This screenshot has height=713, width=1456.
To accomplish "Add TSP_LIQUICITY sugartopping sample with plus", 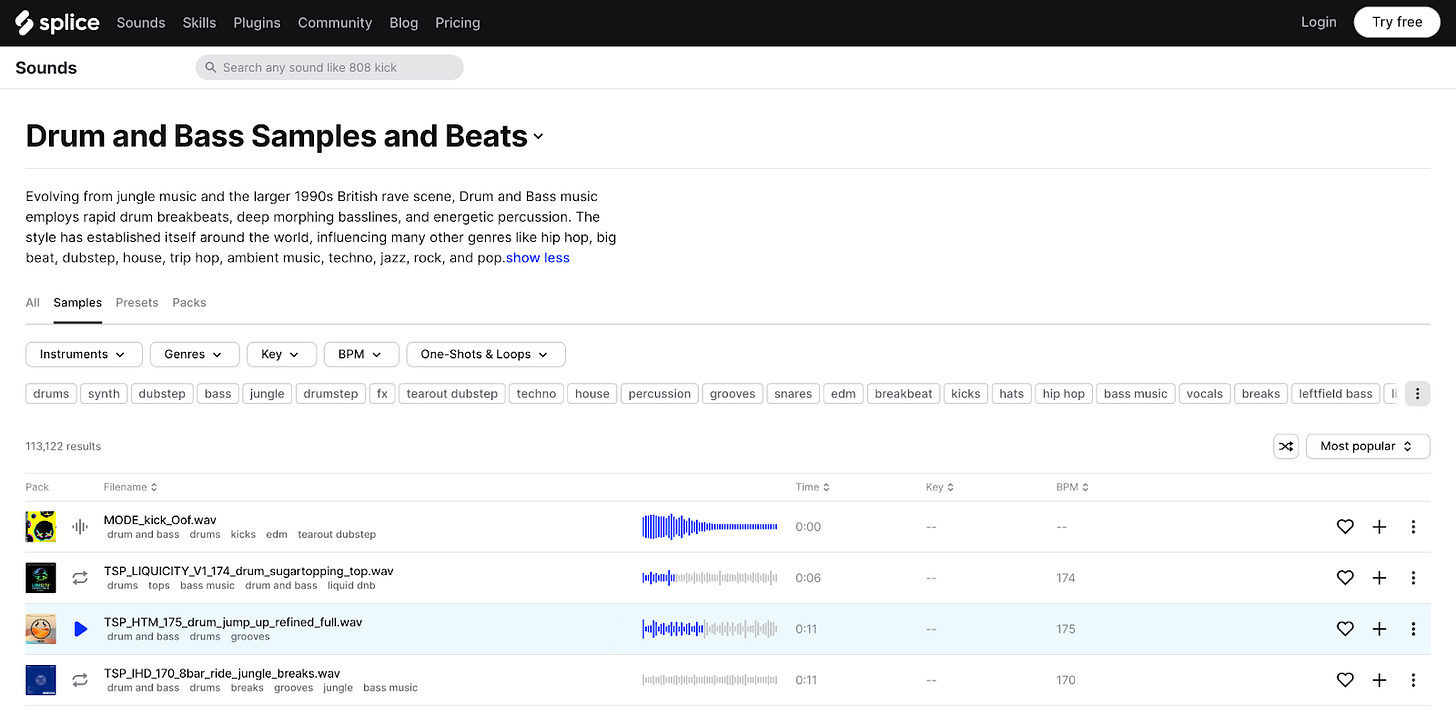I will click(1379, 578).
